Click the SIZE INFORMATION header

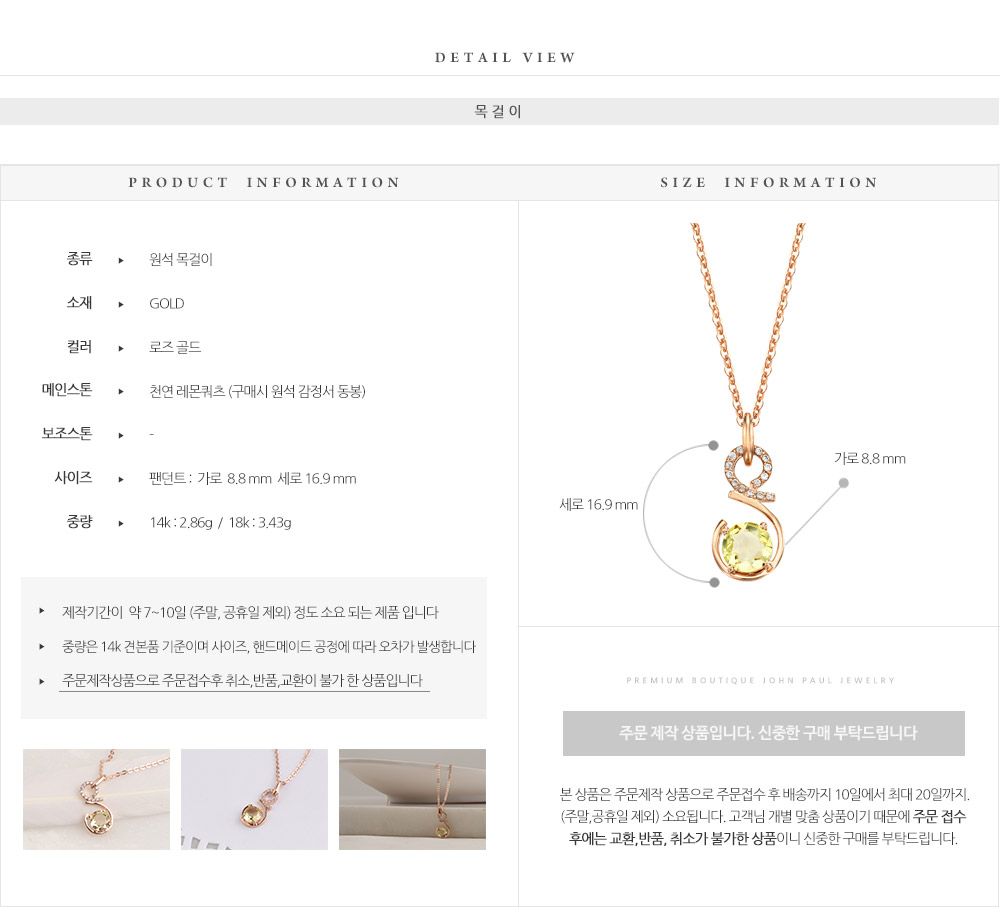[769, 182]
